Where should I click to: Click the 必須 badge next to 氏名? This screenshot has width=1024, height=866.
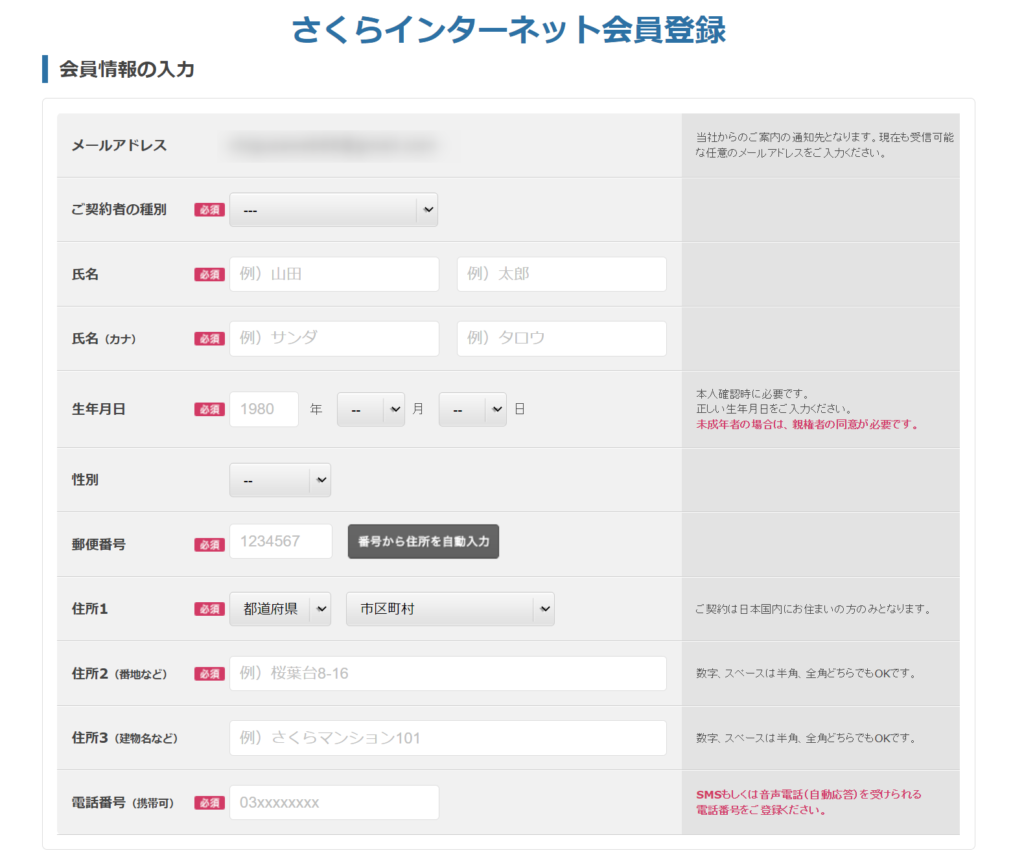pos(210,274)
